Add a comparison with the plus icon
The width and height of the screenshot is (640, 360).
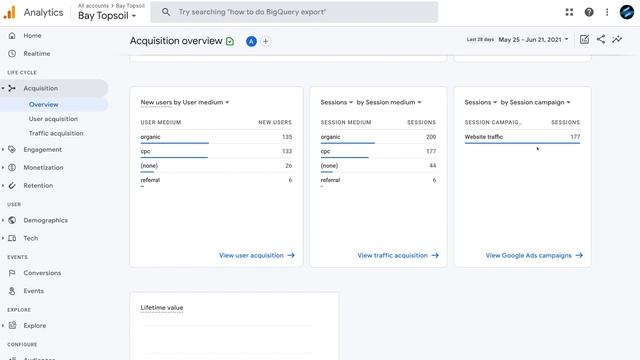[x=265, y=41]
